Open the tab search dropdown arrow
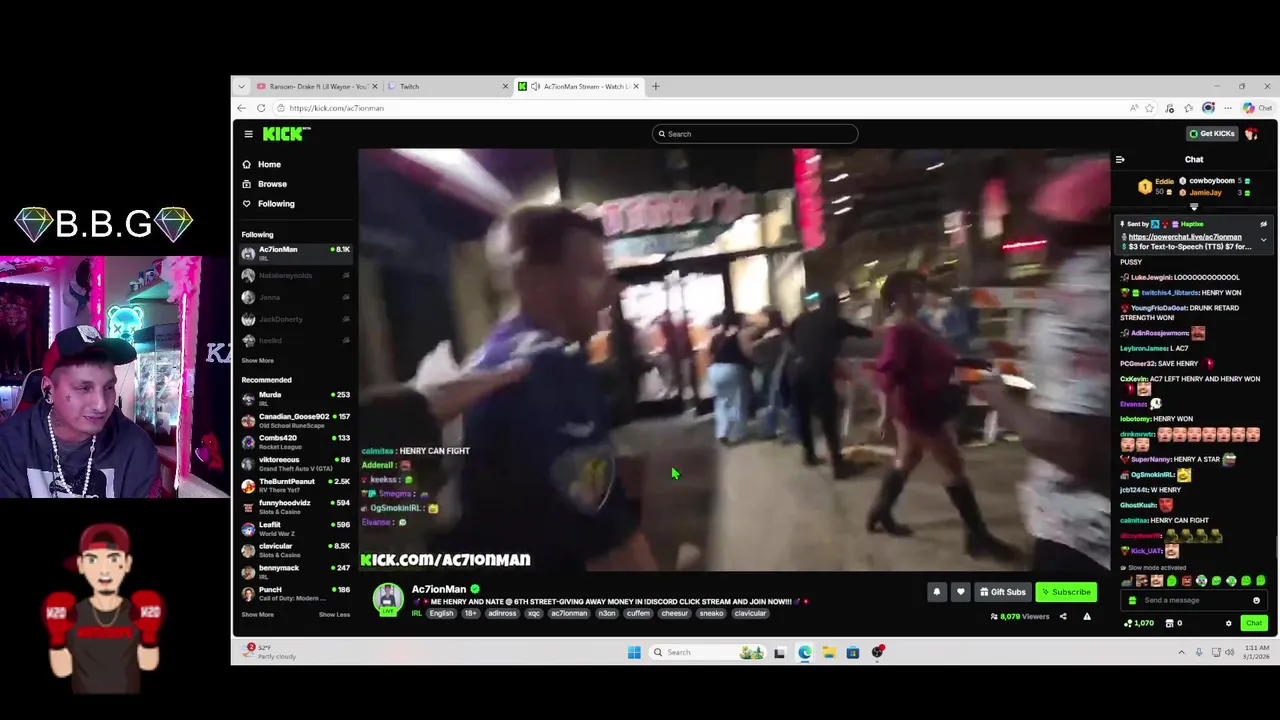The height and width of the screenshot is (720, 1280). tap(241, 86)
